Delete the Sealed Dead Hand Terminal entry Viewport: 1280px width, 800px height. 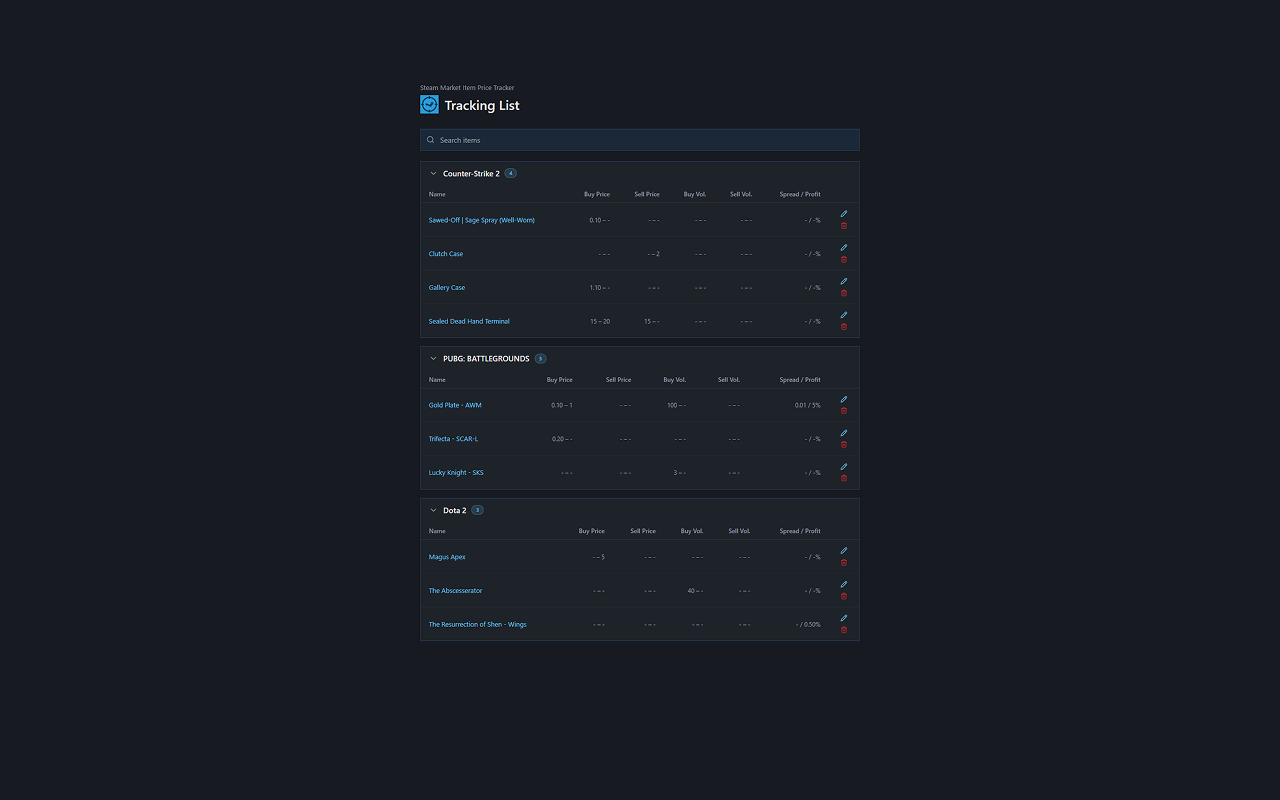(x=844, y=327)
